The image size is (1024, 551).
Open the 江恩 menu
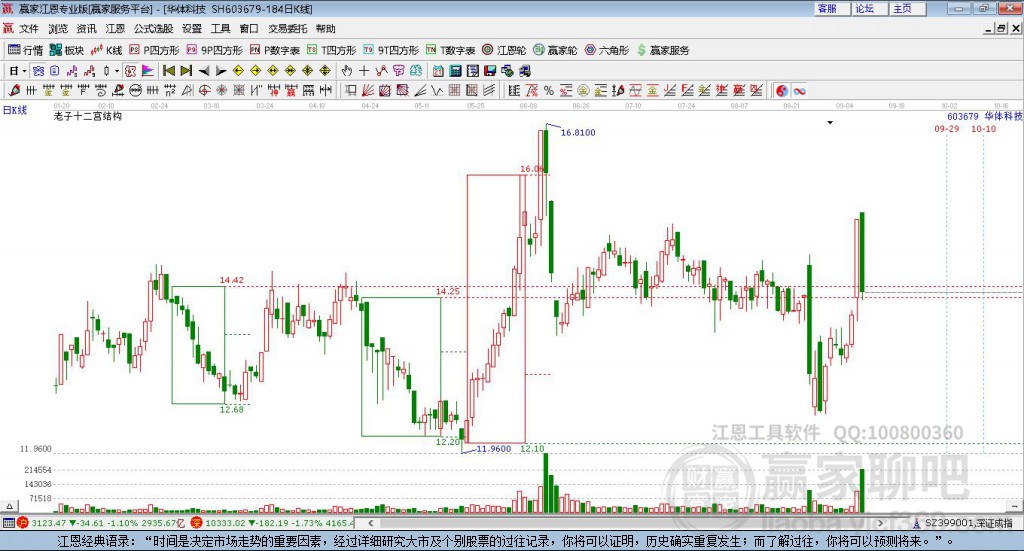(115, 29)
